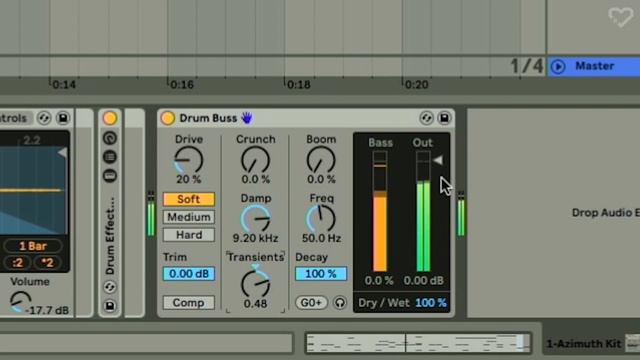Click the Out level triangle handle
Viewport: 640px width, 360px height.
[x=438, y=160]
